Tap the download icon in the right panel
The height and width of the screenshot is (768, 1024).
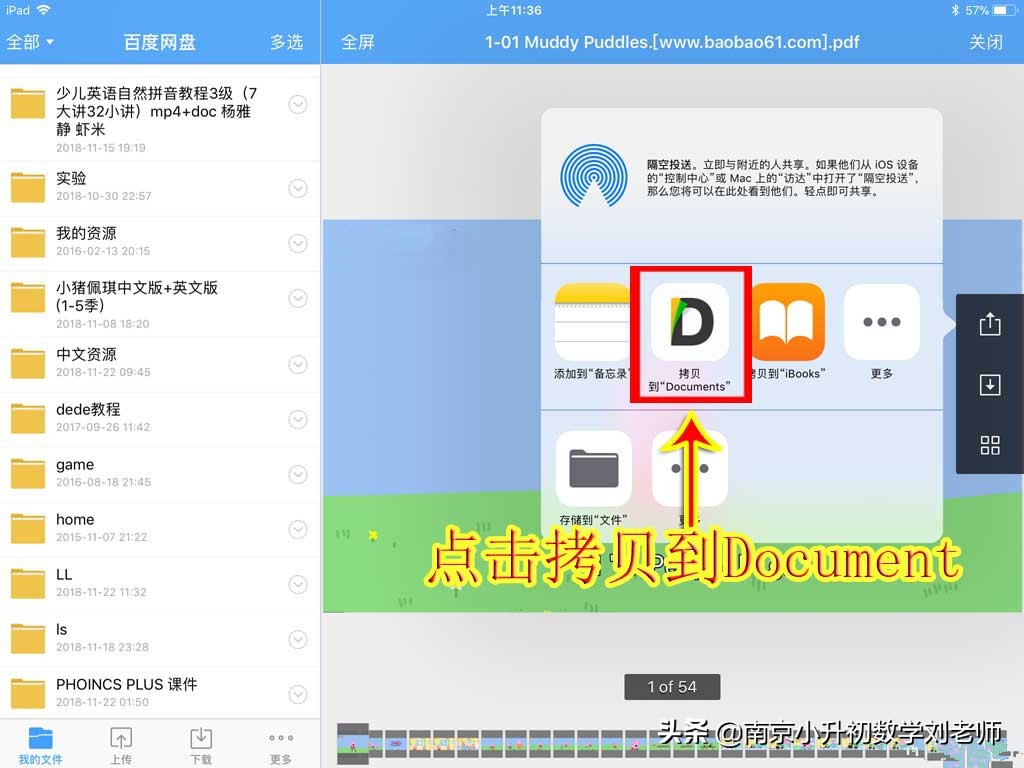pyautogui.click(x=990, y=384)
